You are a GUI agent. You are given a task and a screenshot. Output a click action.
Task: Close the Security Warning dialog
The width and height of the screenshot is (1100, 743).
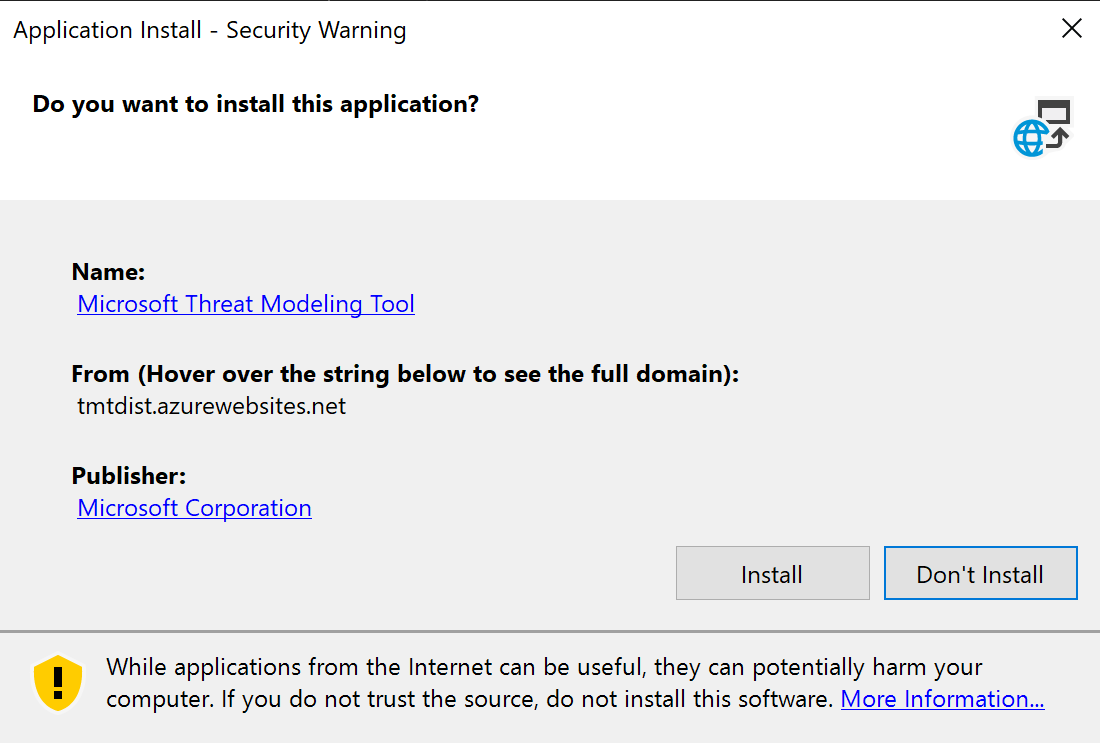click(1072, 29)
